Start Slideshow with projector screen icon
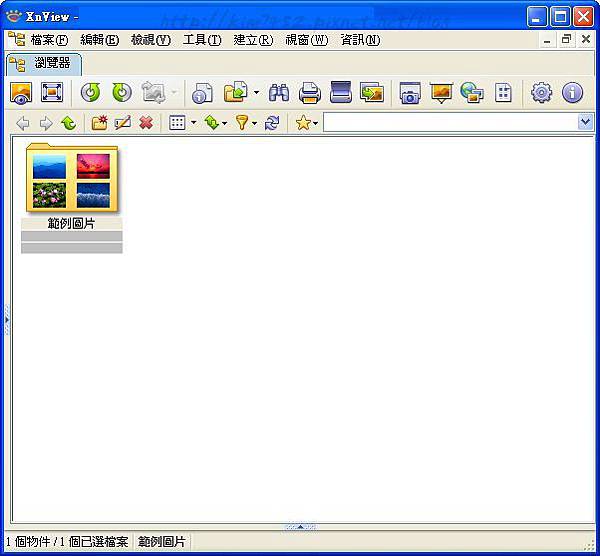Screen dimensions: 600x556 pos(441,93)
